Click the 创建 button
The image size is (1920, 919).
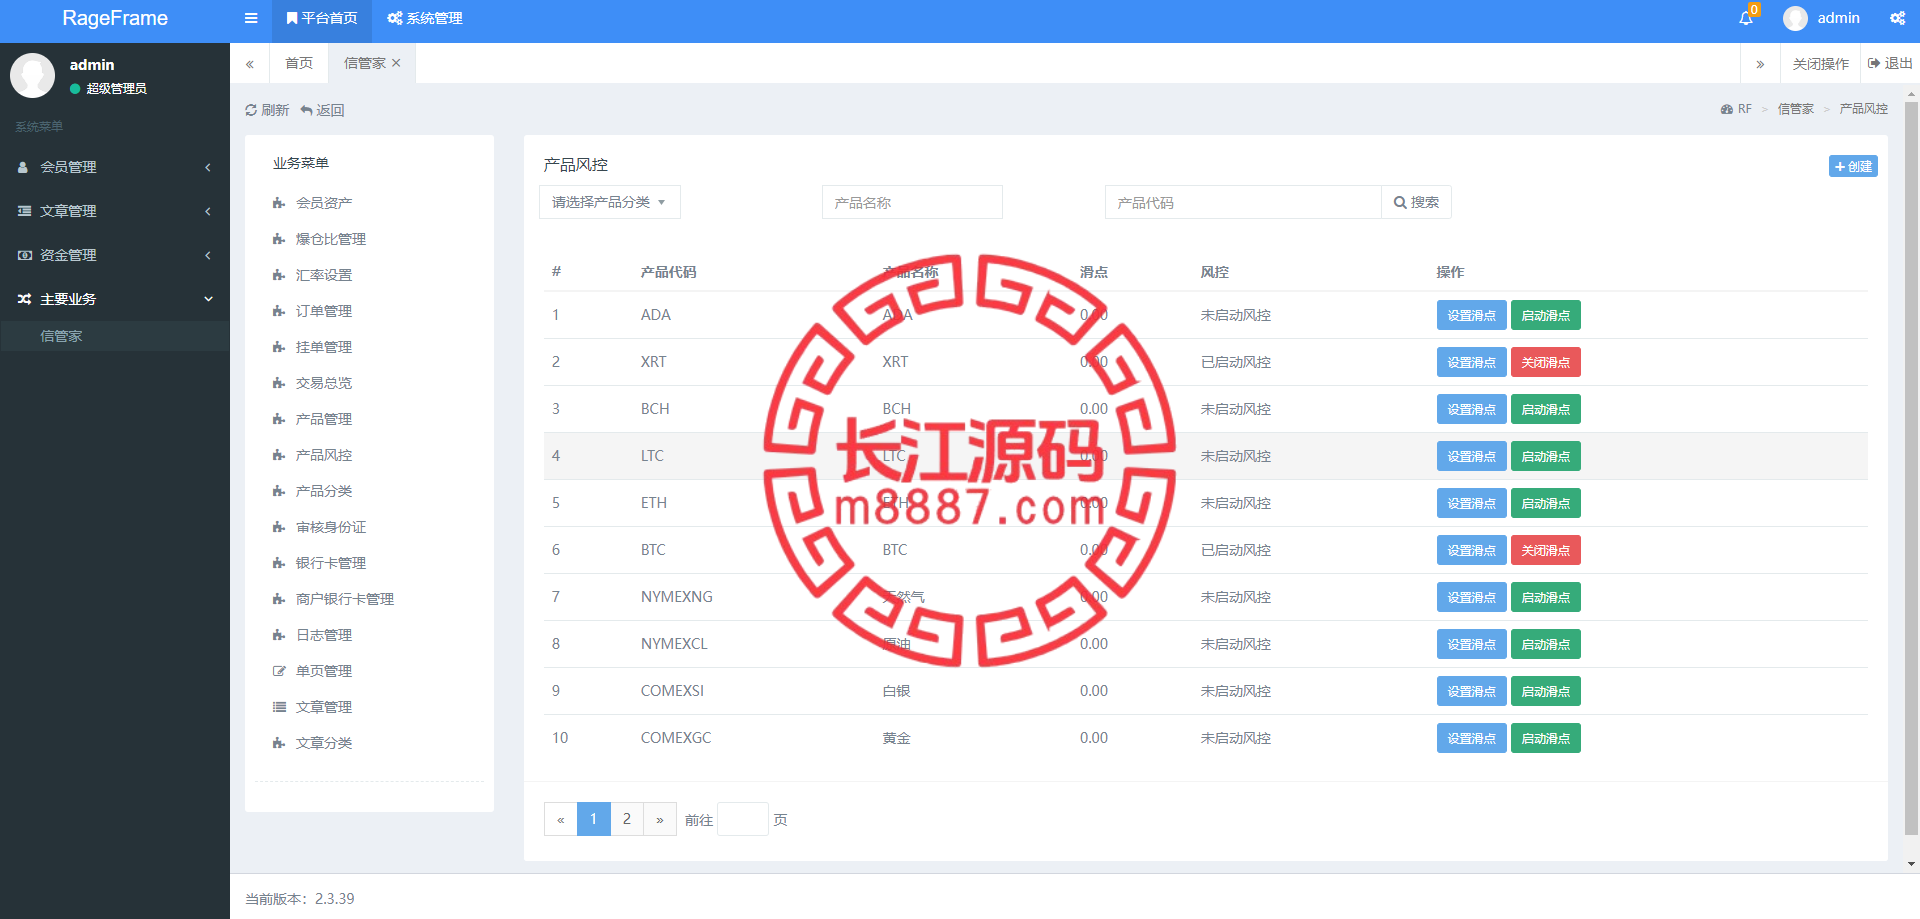[1853, 166]
